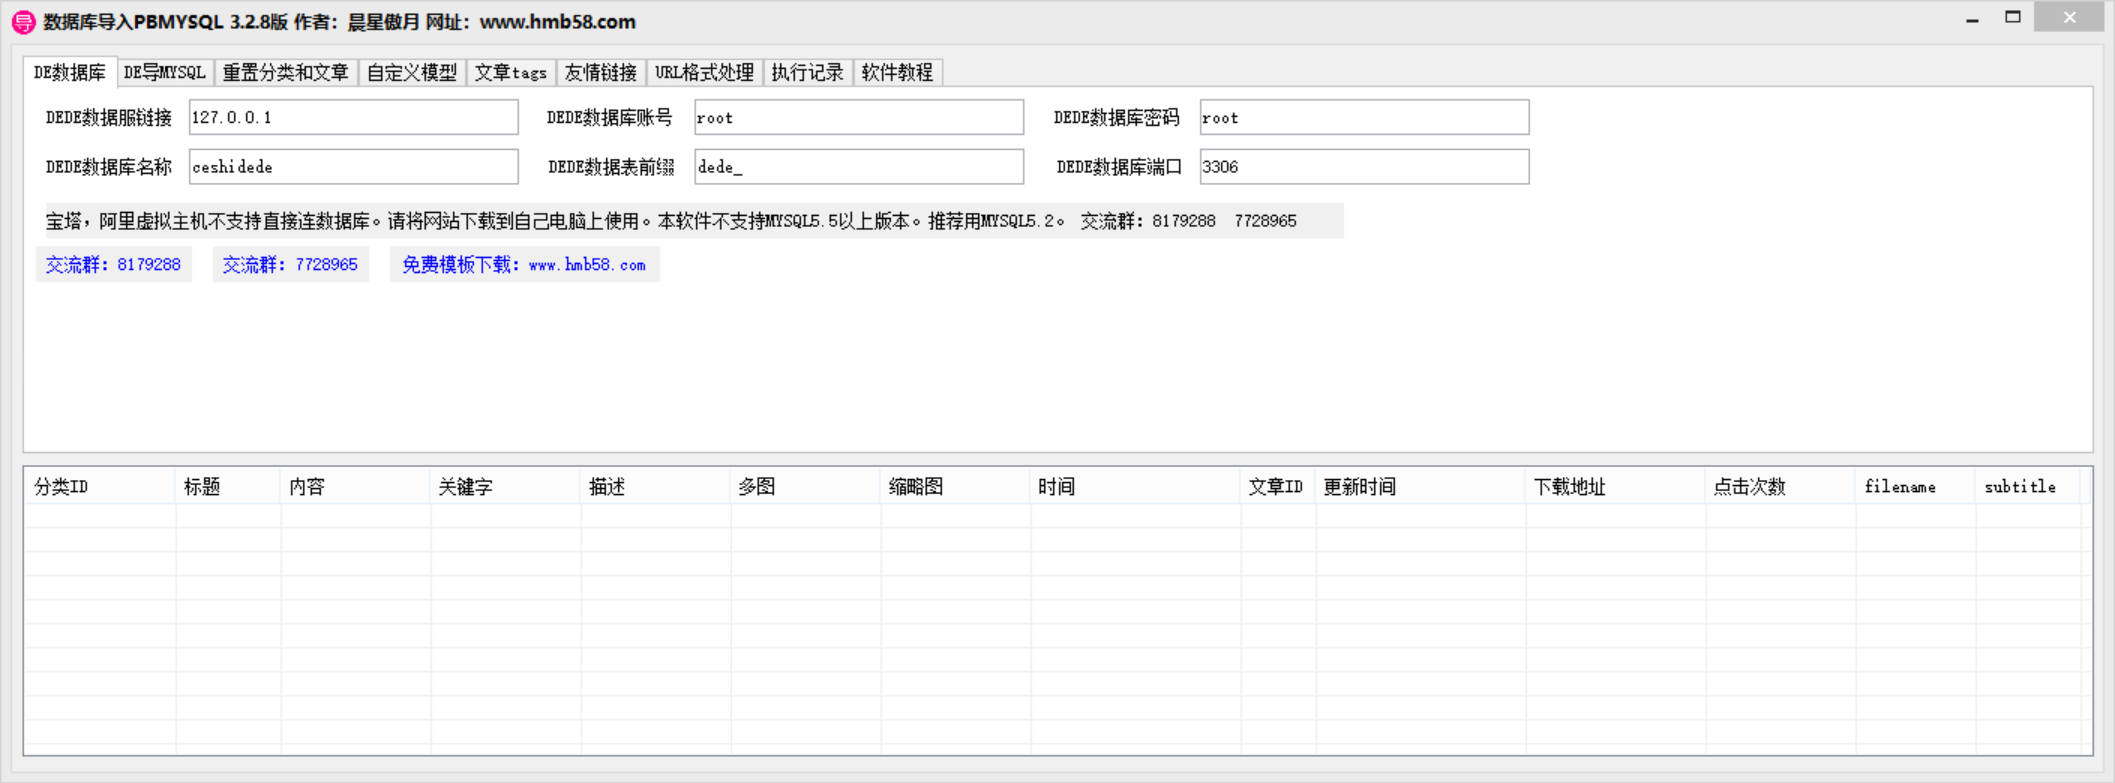
Task: Open the URL格式处理 tab
Action: coord(705,72)
